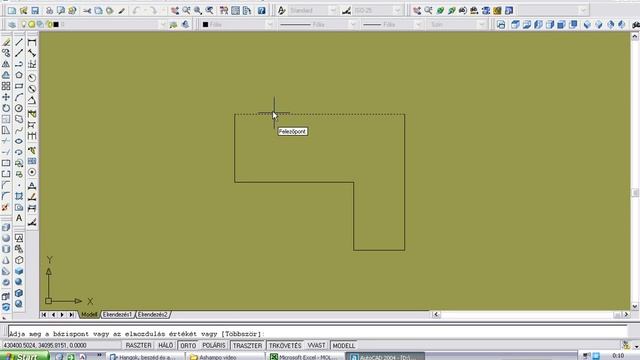640x360 pixels.
Task: Click the Windows Start button
Action: [24, 356]
